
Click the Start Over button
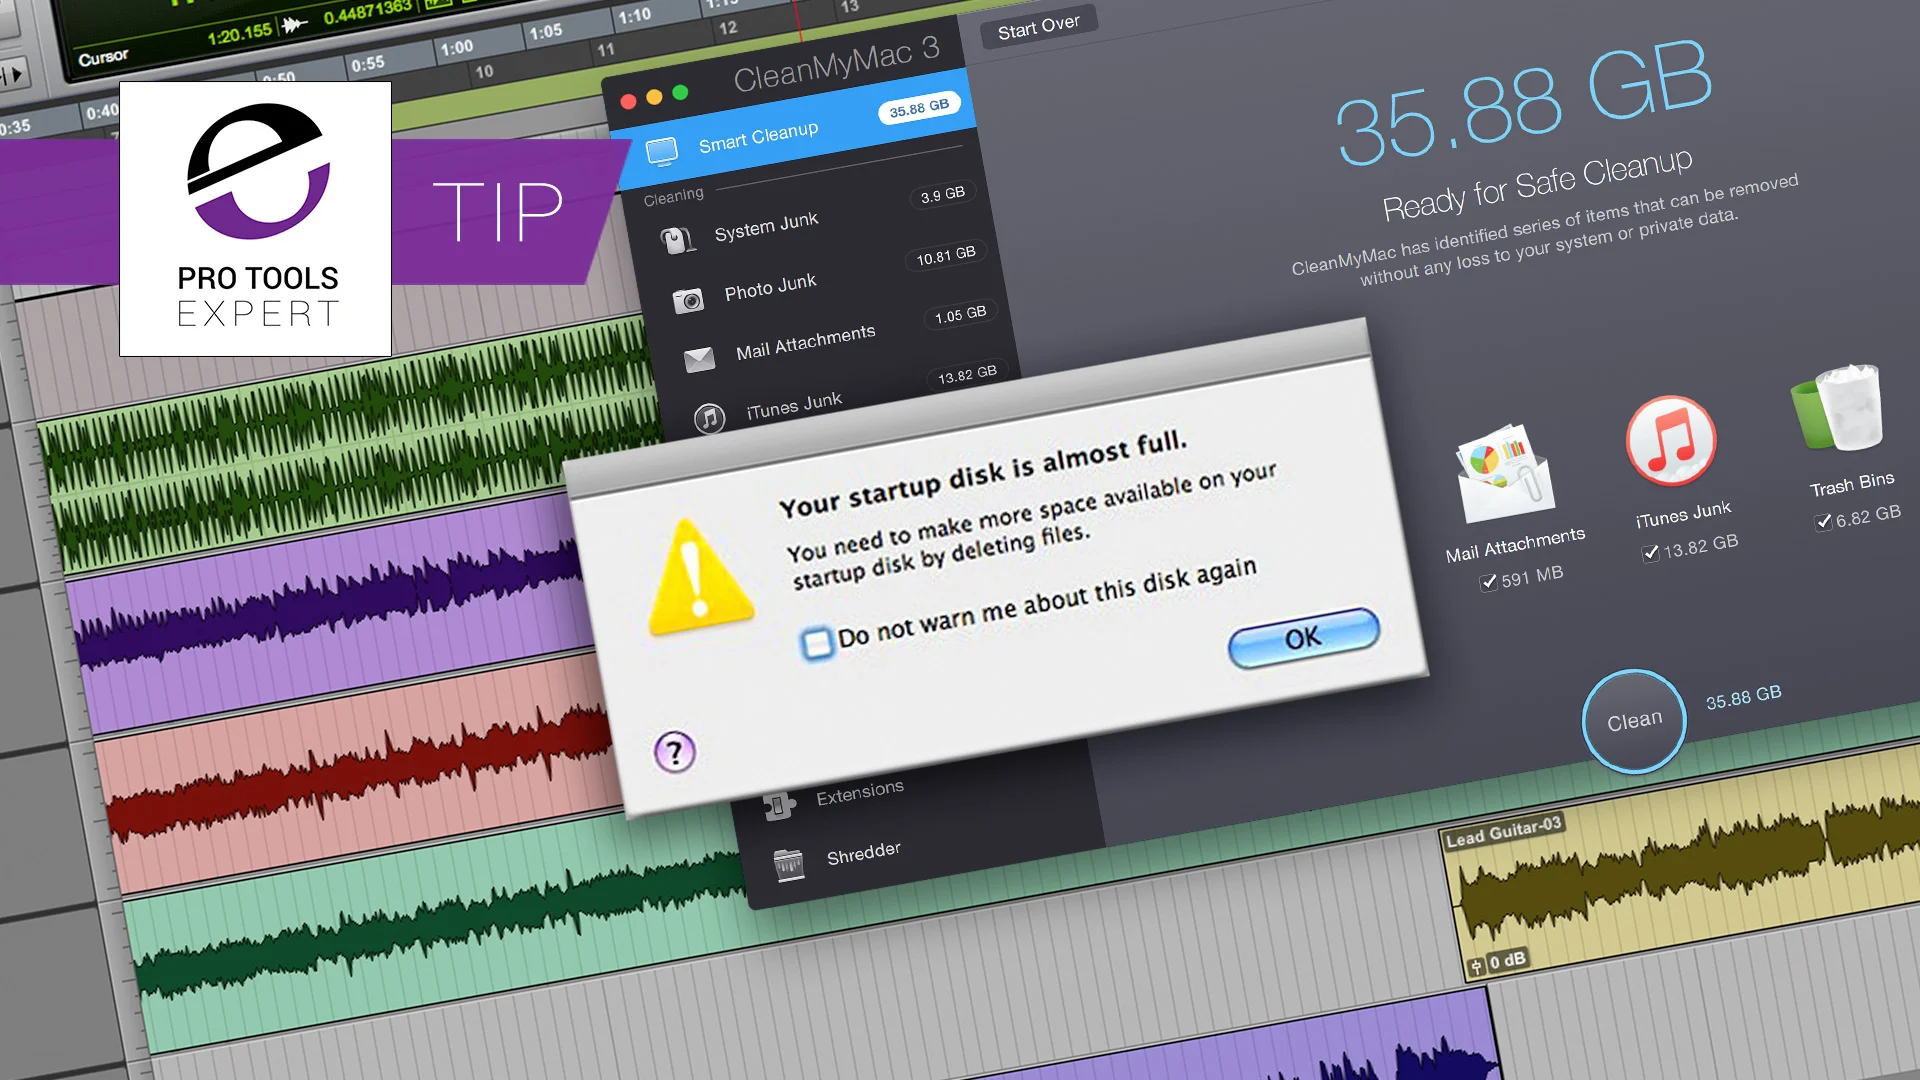[x=1038, y=26]
